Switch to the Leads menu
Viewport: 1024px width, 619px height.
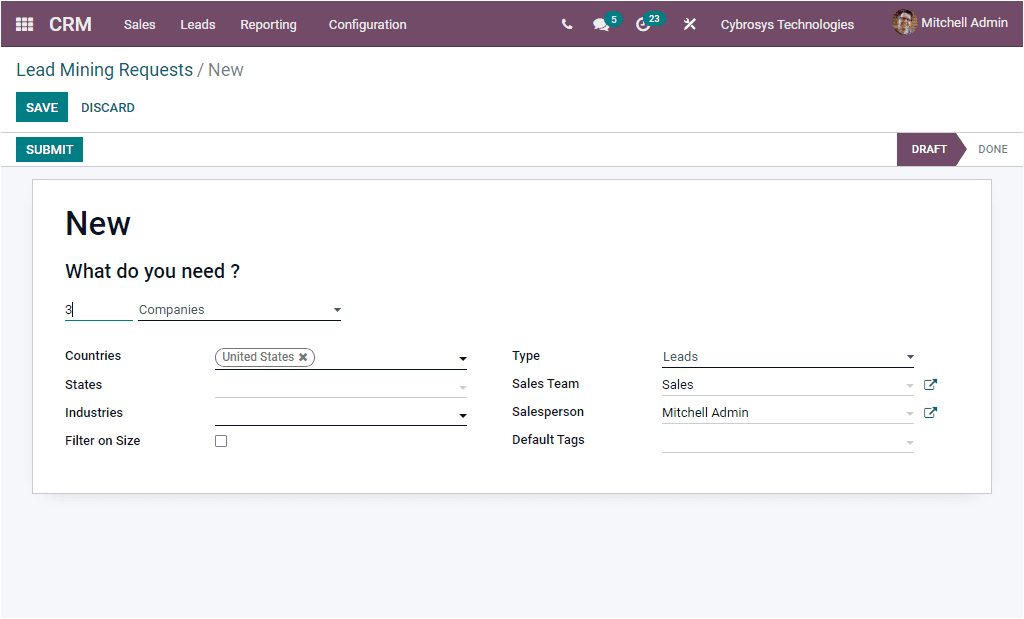197,24
